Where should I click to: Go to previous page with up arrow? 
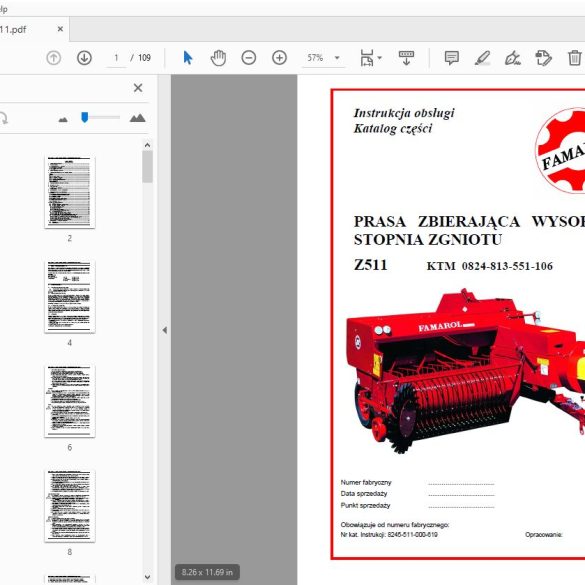pos(54,58)
